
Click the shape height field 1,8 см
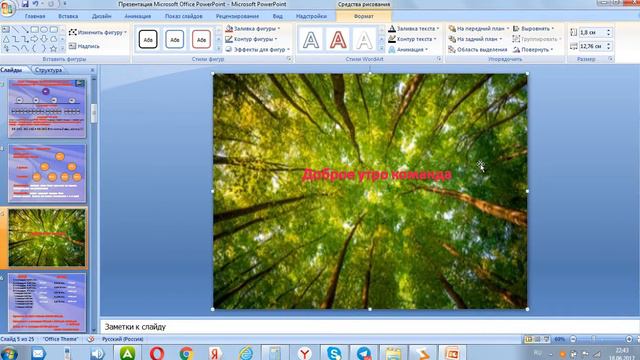(x=591, y=32)
